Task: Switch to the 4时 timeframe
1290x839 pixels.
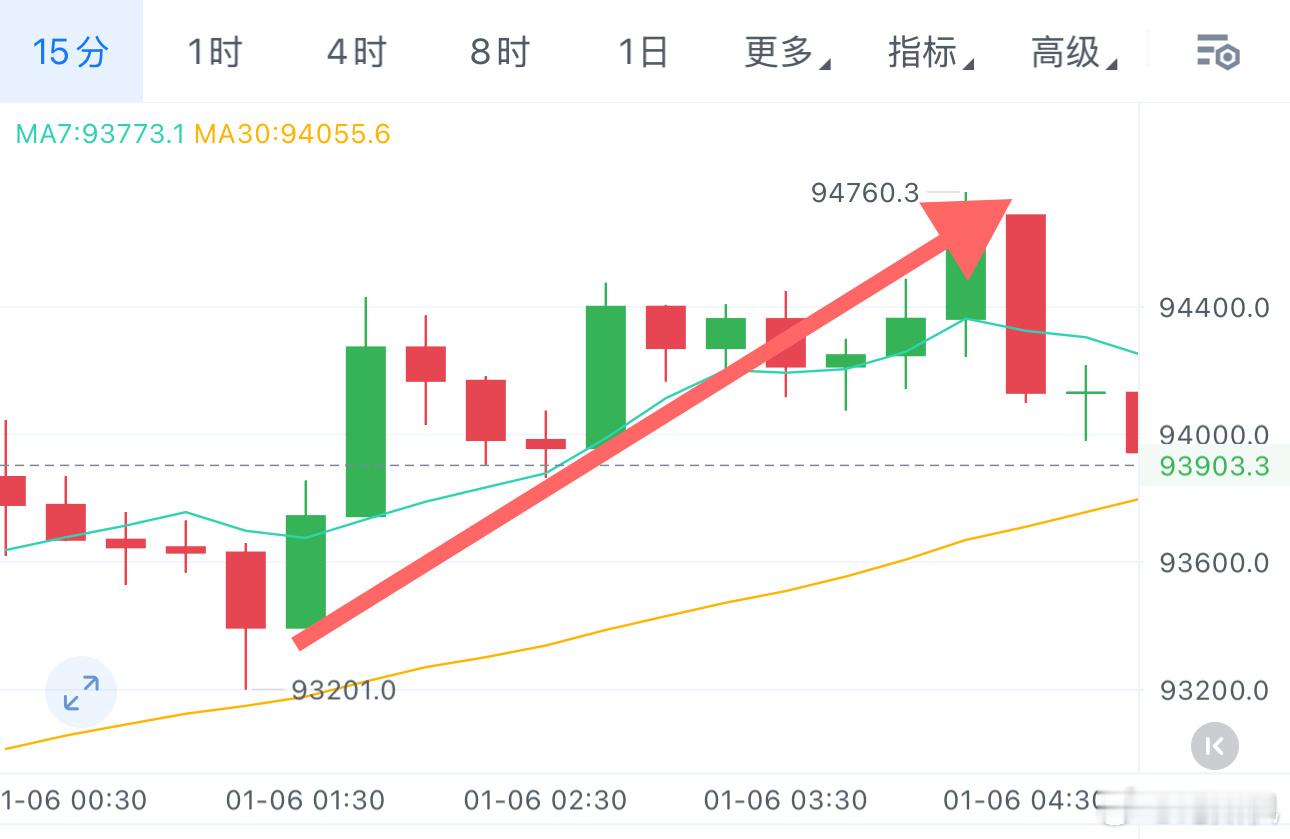Action: 356,52
